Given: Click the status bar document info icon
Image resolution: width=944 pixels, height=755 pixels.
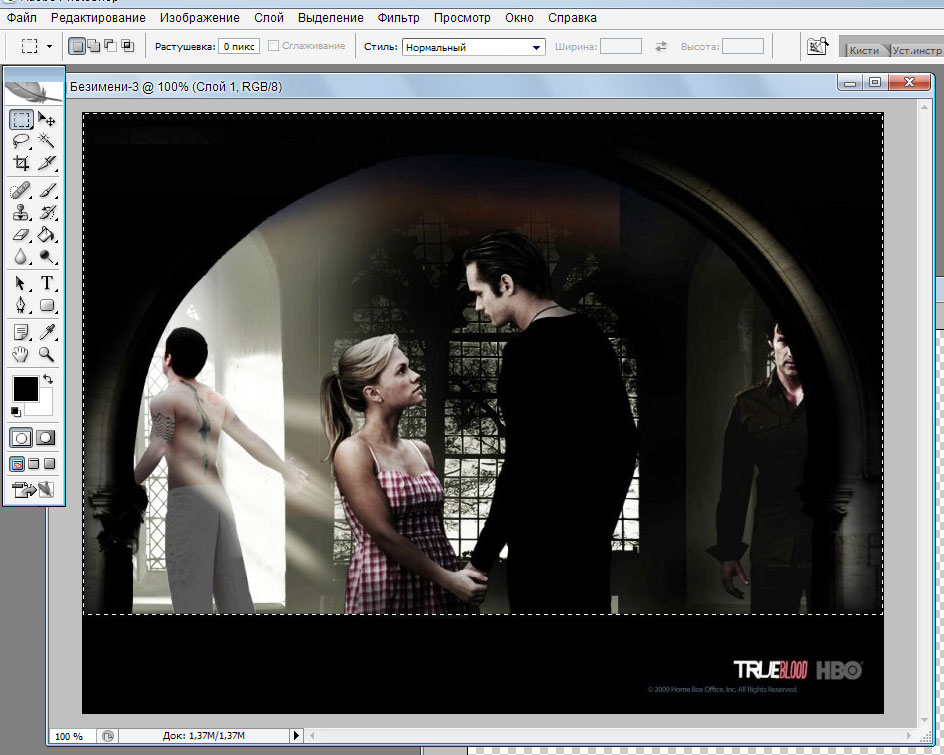Looking at the screenshot, I should pos(108,736).
